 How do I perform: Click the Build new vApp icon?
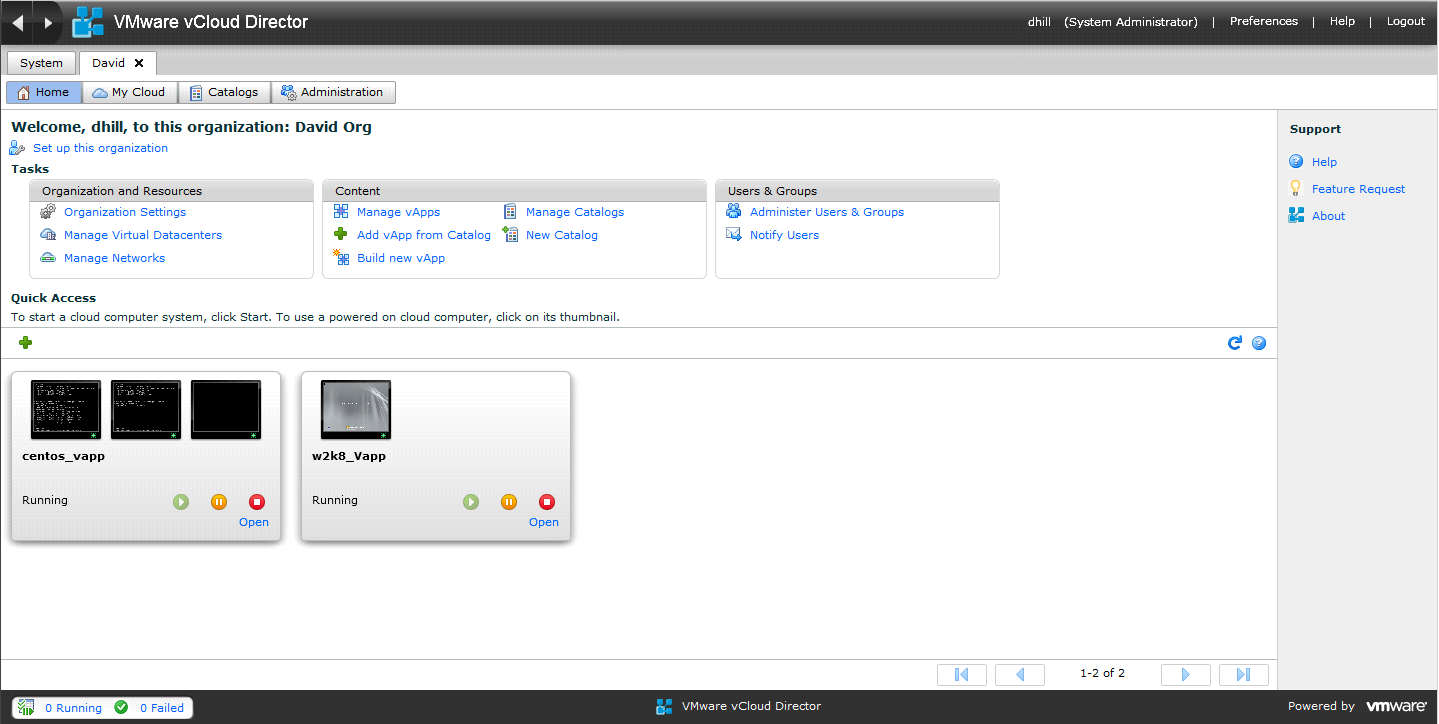coord(341,257)
